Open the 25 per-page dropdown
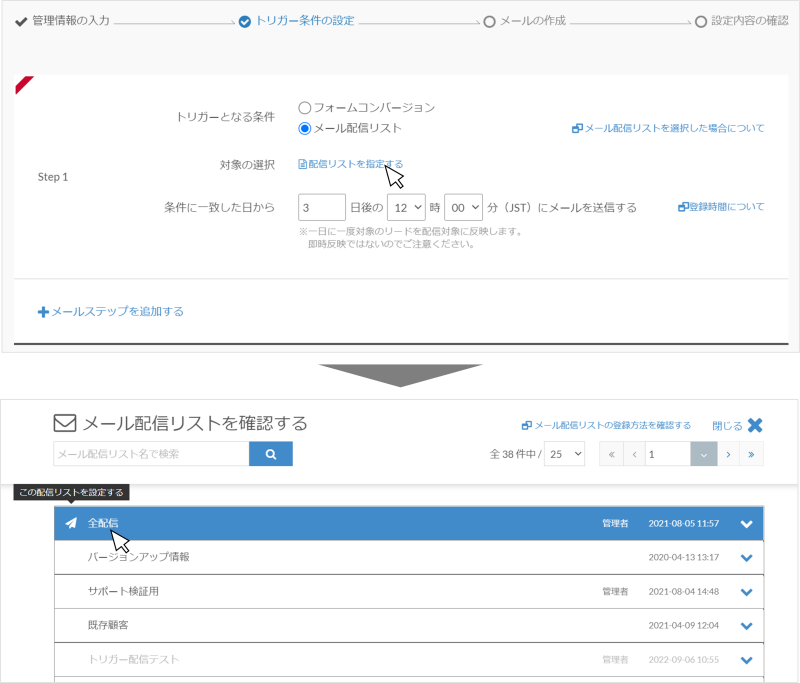The width and height of the screenshot is (800, 683). click(564, 454)
